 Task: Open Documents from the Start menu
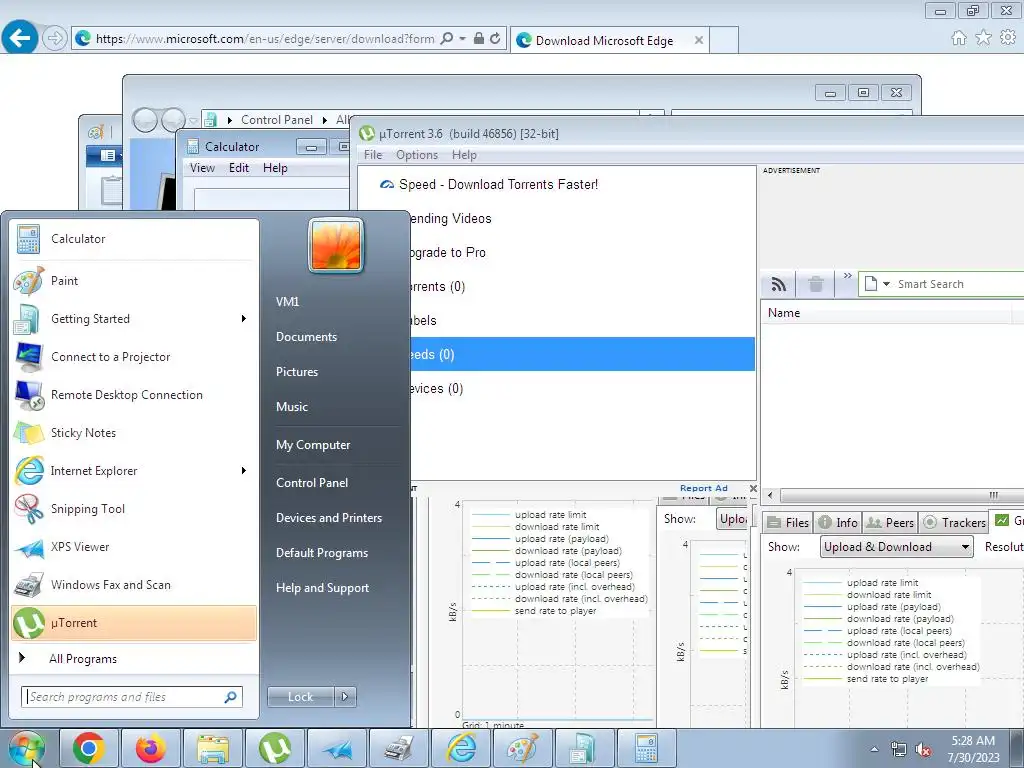click(306, 337)
